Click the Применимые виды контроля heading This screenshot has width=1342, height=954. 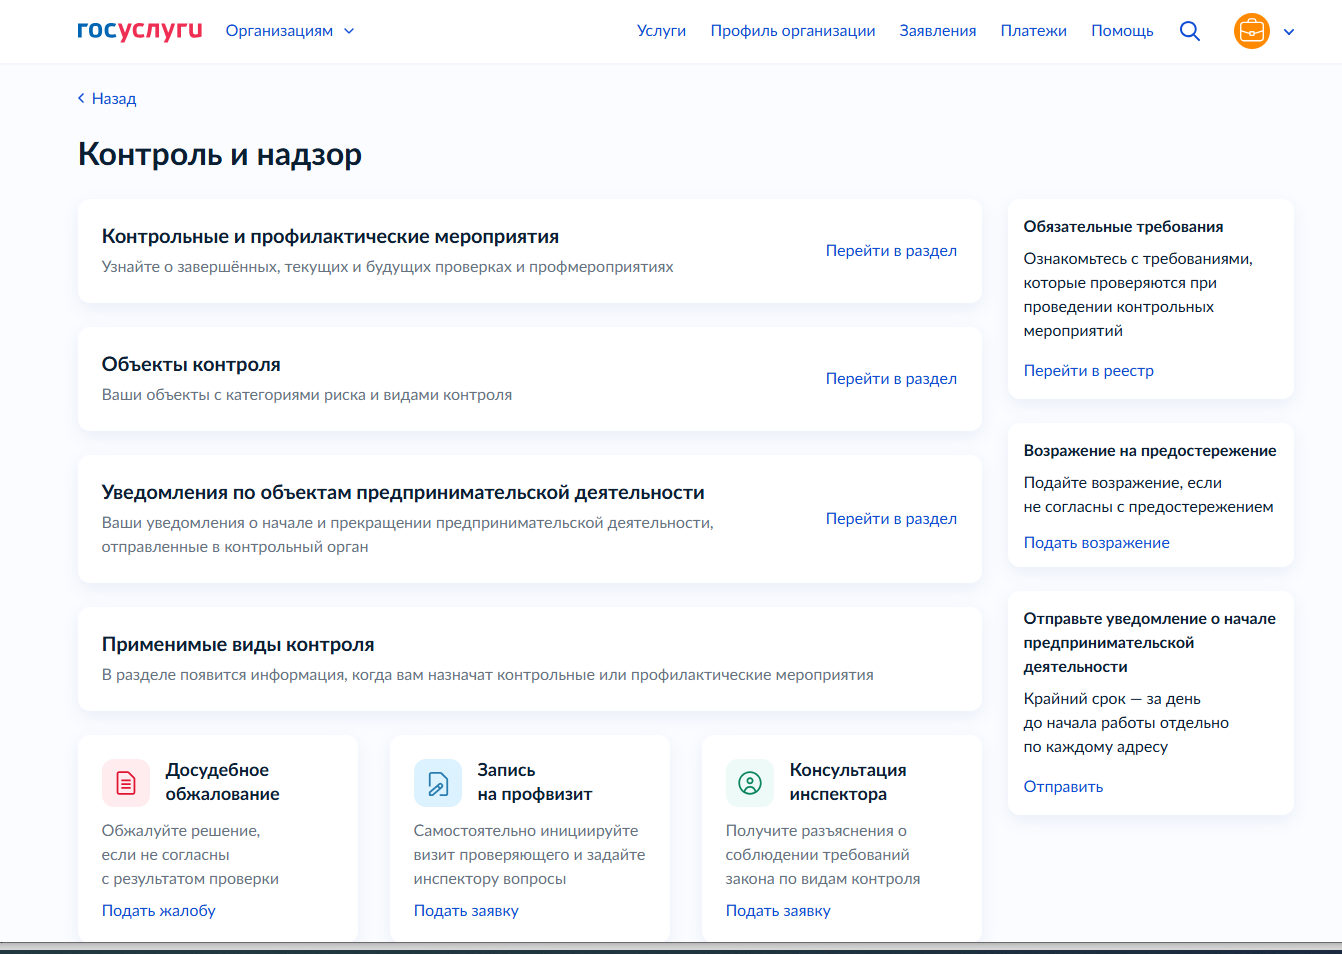click(x=238, y=645)
